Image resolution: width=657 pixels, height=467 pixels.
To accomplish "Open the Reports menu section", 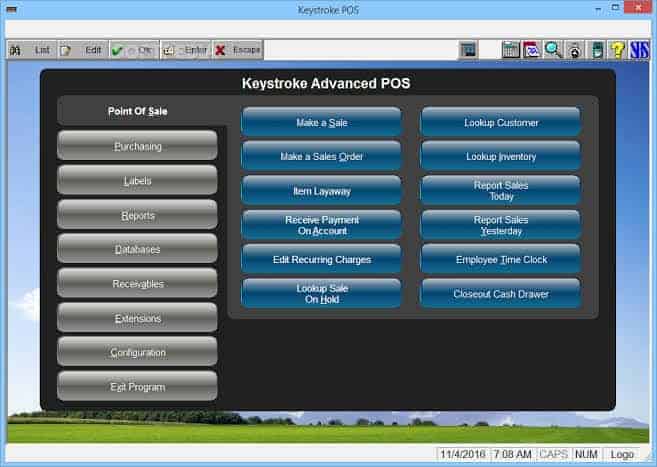I will pos(137,215).
